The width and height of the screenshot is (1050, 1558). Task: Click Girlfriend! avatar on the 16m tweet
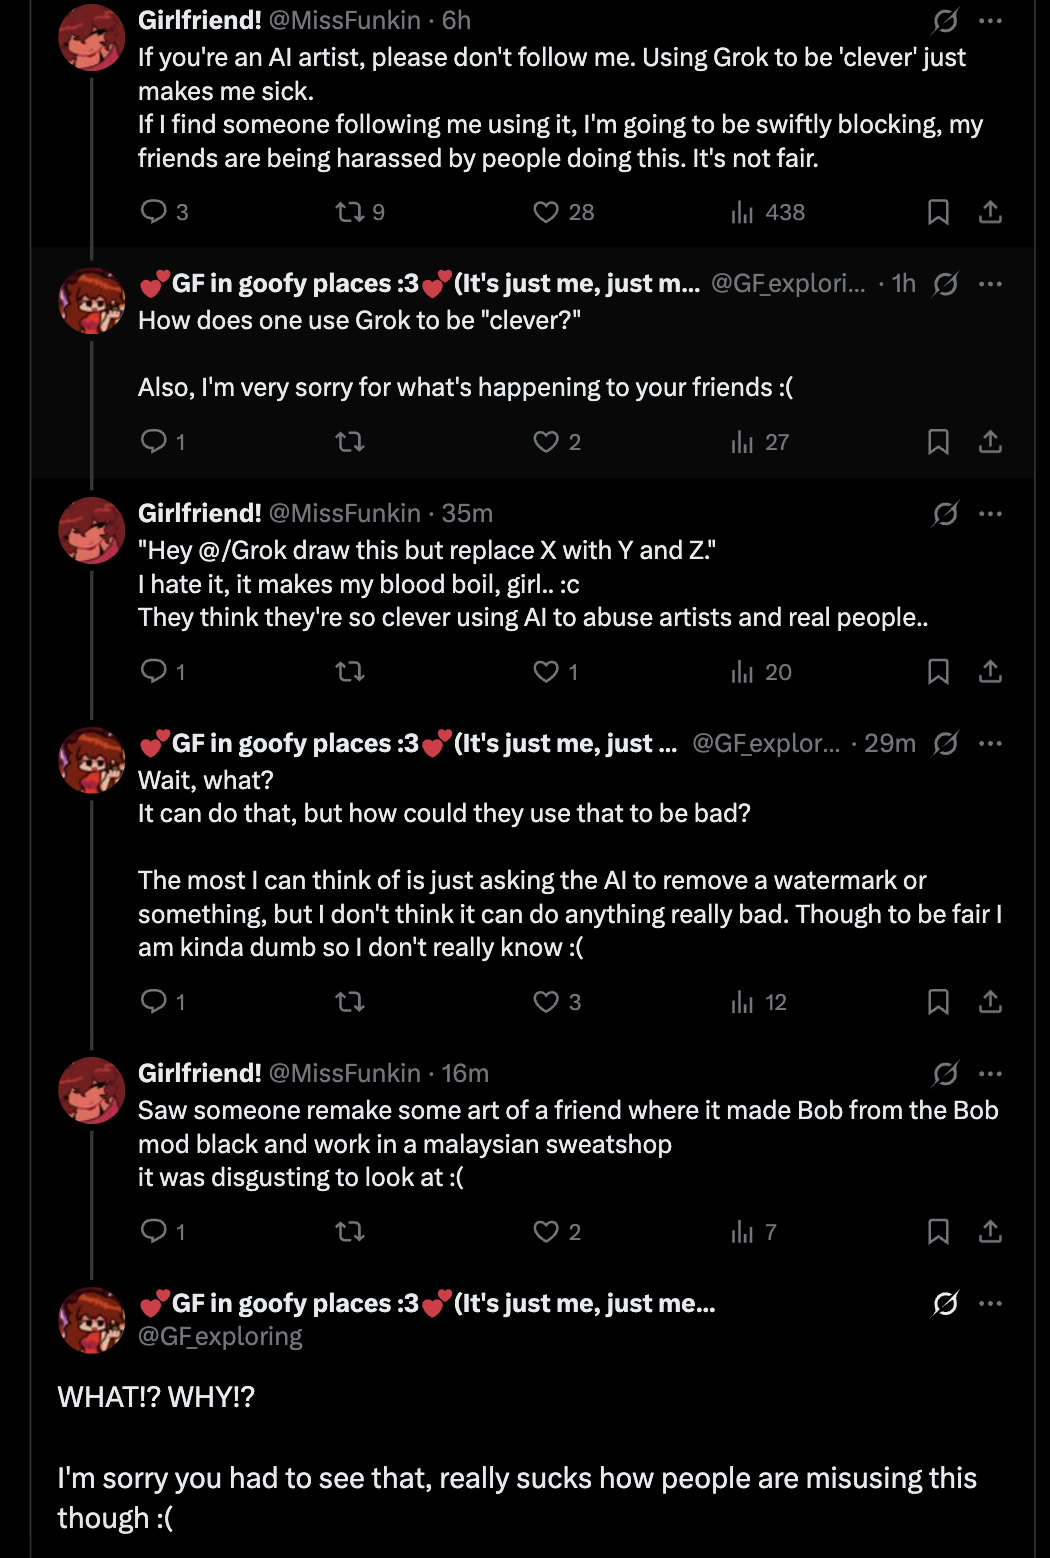tap(91, 1090)
